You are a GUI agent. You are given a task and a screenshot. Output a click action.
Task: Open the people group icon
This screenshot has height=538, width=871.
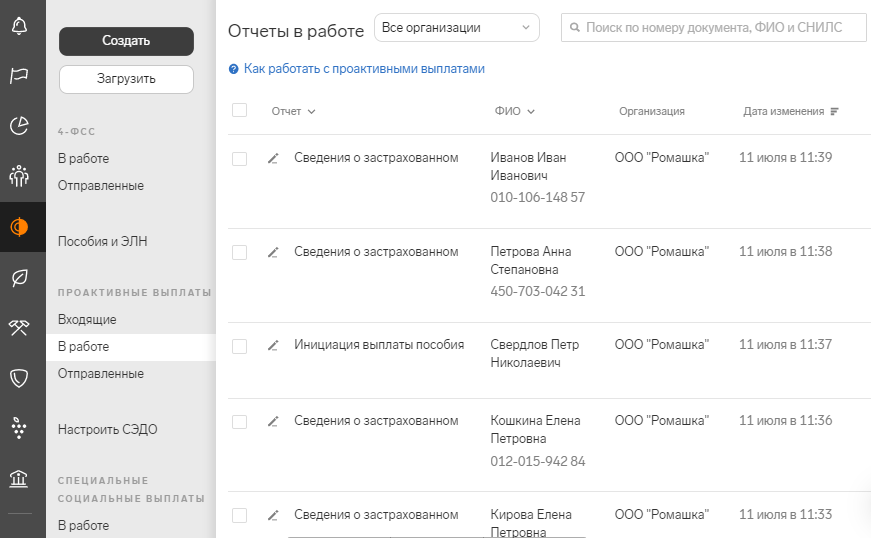tap(19, 176)
